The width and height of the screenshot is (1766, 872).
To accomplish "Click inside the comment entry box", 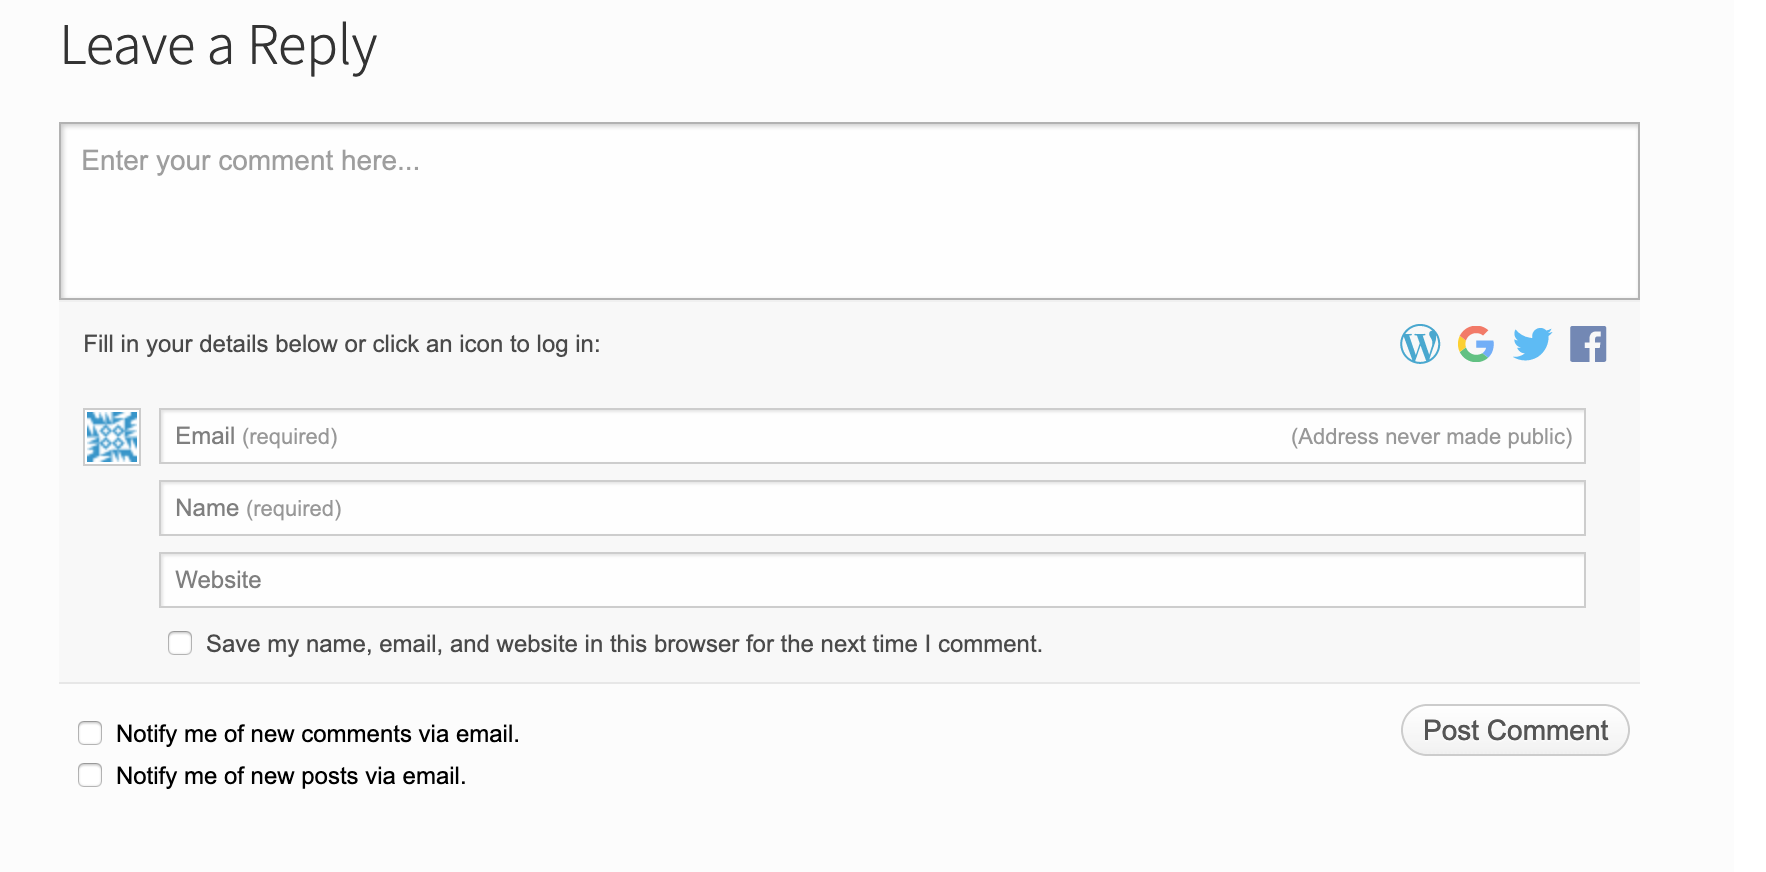I will [x=850, y=210].
